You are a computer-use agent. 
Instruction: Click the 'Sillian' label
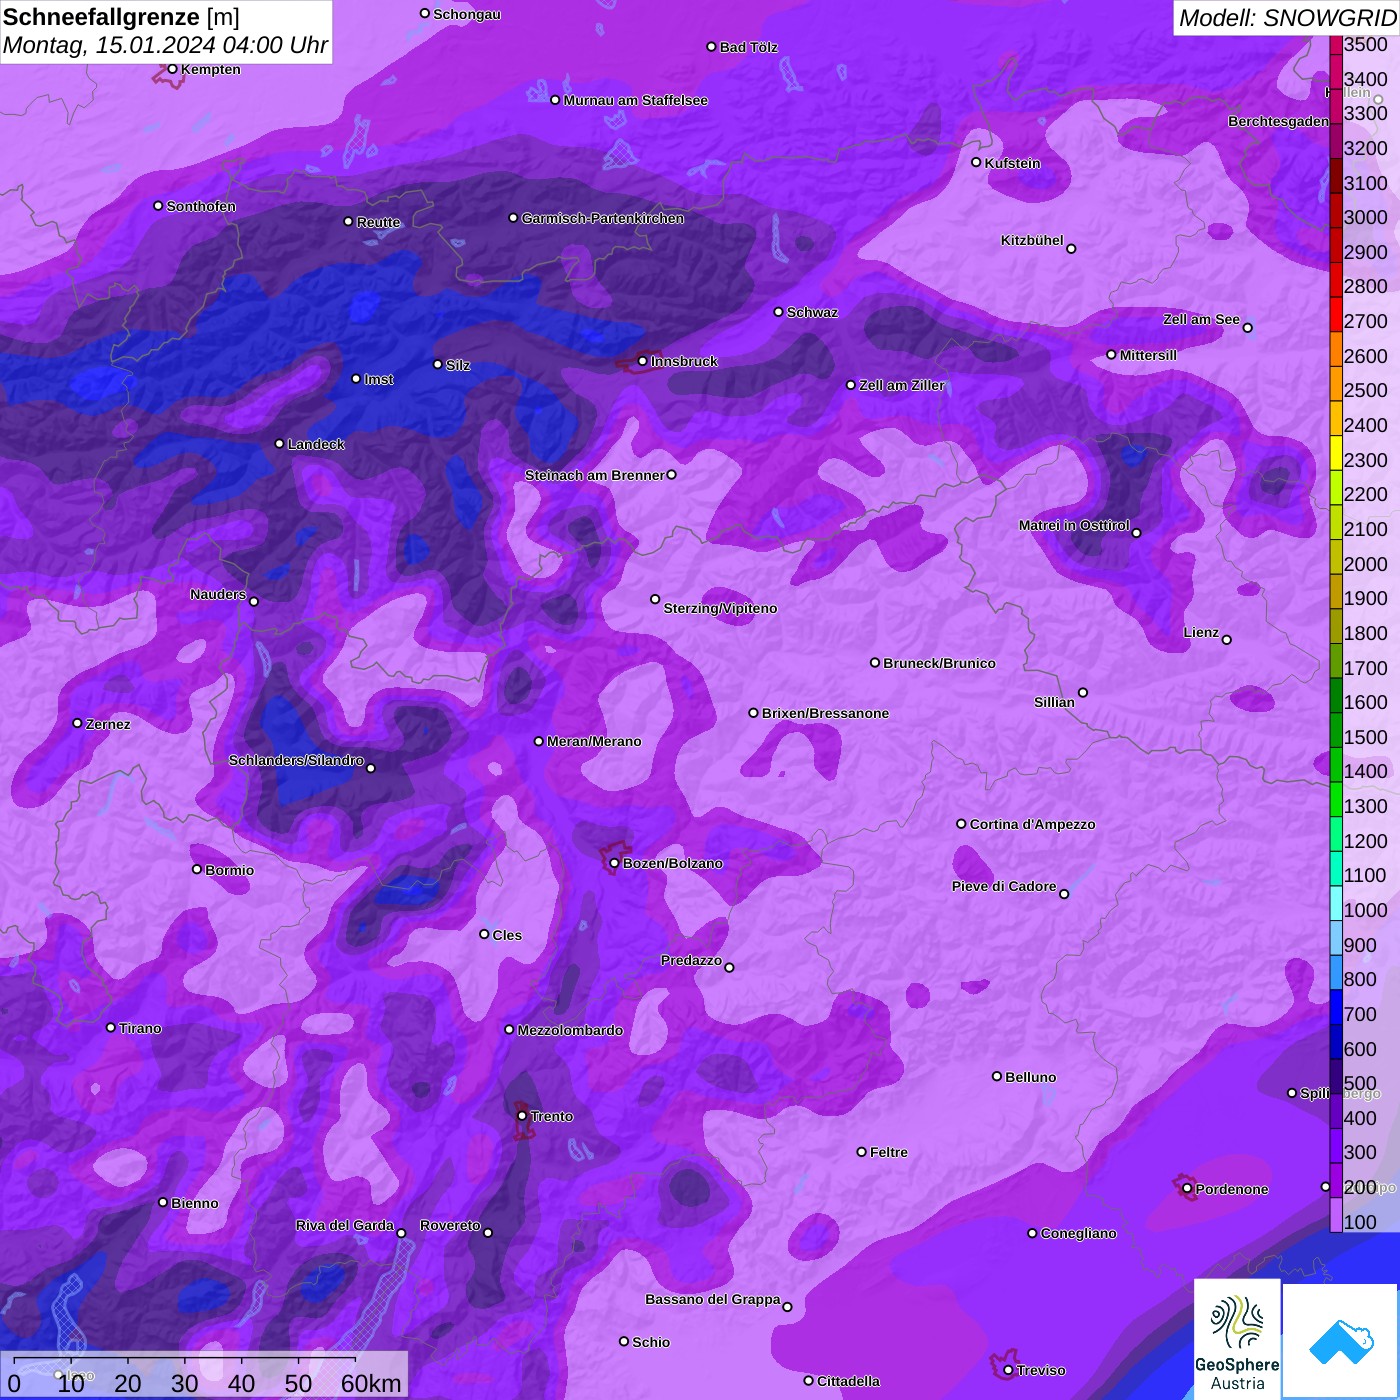click(x=1054, y=702)
